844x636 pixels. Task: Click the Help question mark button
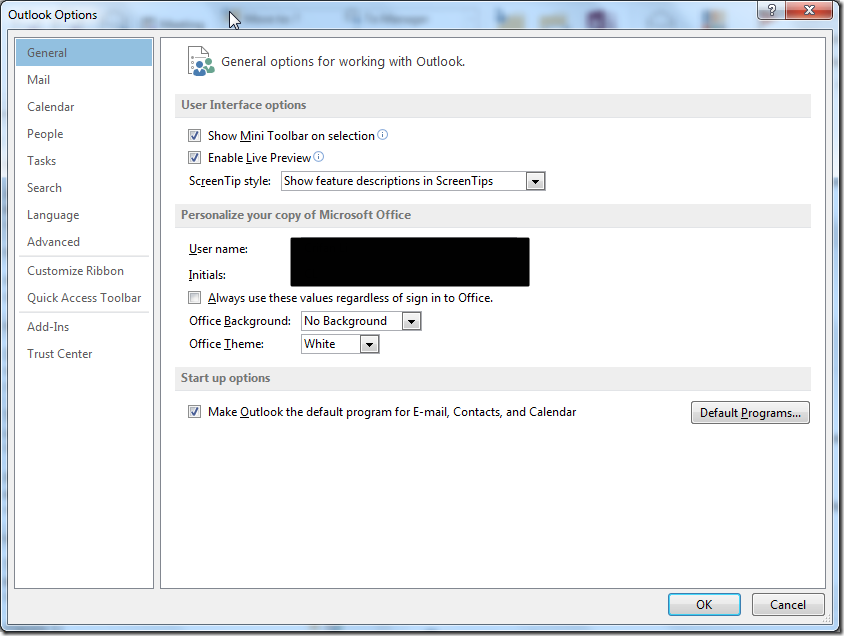tap(771, 10)
